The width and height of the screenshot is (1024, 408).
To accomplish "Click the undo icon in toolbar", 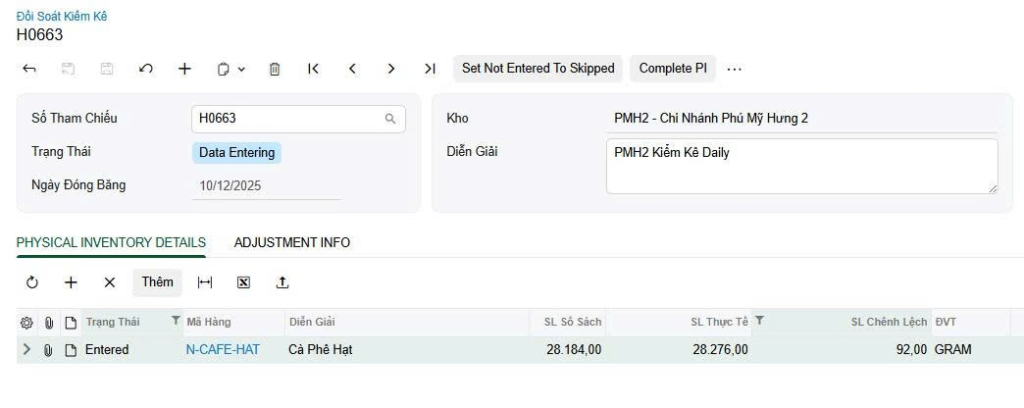I will pyautogui.click(x=146, y=69).
